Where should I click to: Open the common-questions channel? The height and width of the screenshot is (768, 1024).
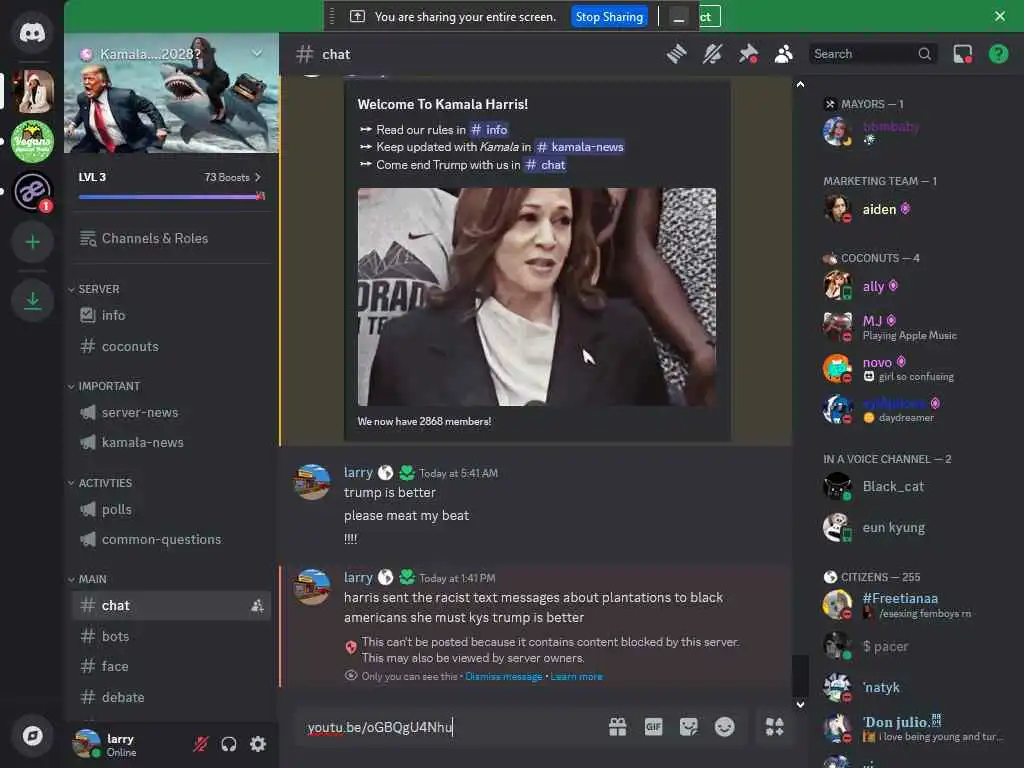(172, 540)
